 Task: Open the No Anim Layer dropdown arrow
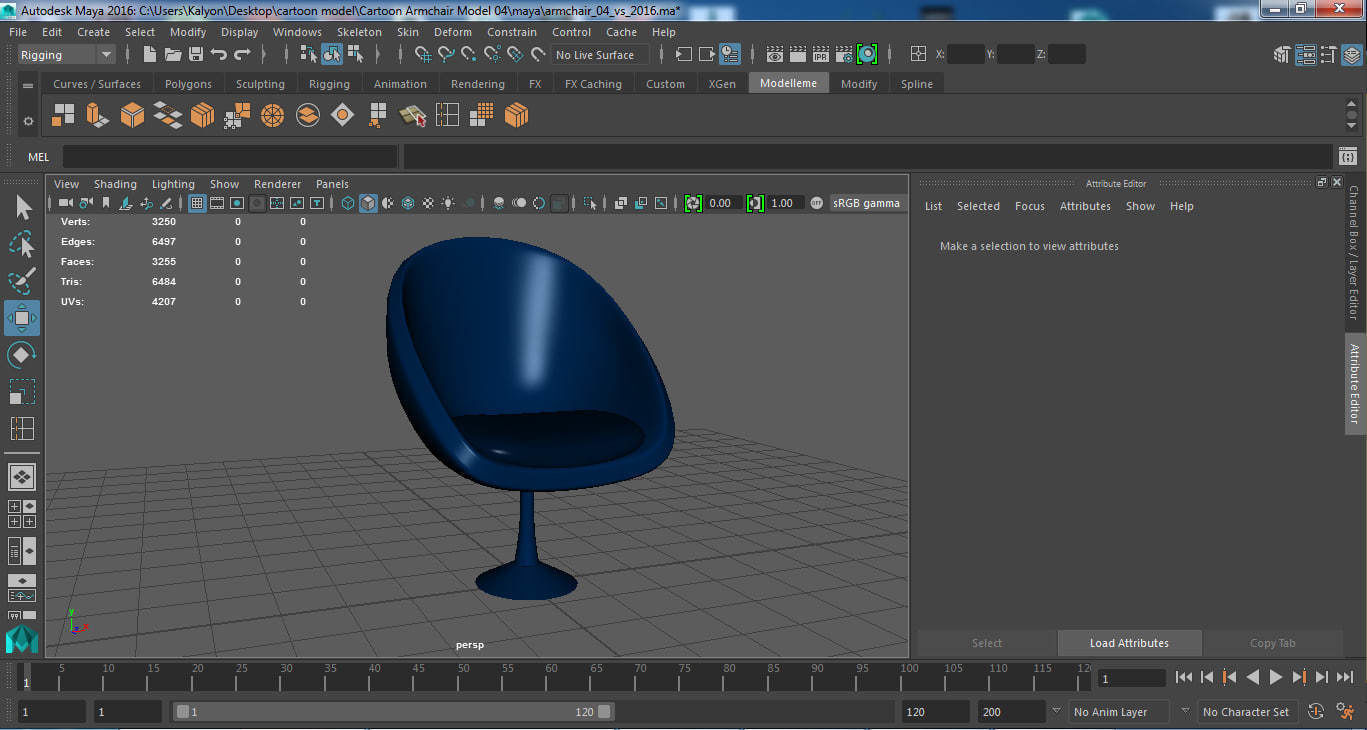[x=1056, y=711]
